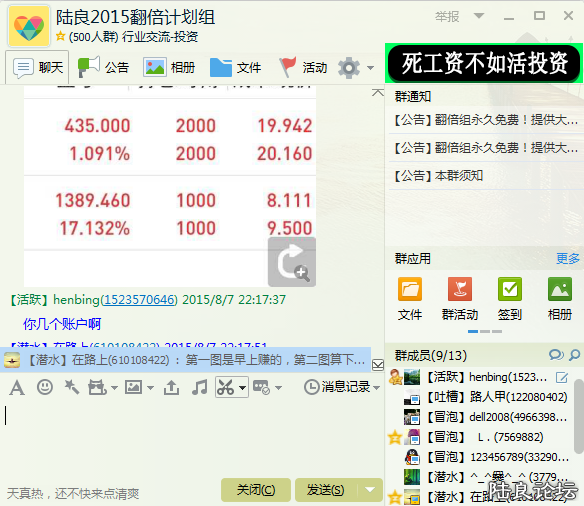The height and width of the screenshot is (506, 584).
Task: Open send options dropdown next to 发送
Action: pyautogui.click(x=370, y=490)
